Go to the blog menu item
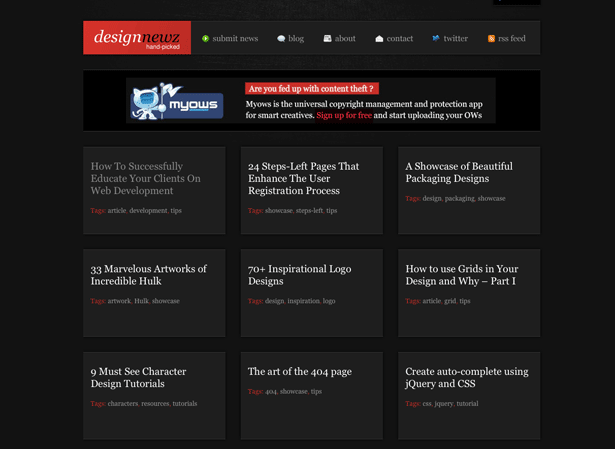 coord(296,39)
